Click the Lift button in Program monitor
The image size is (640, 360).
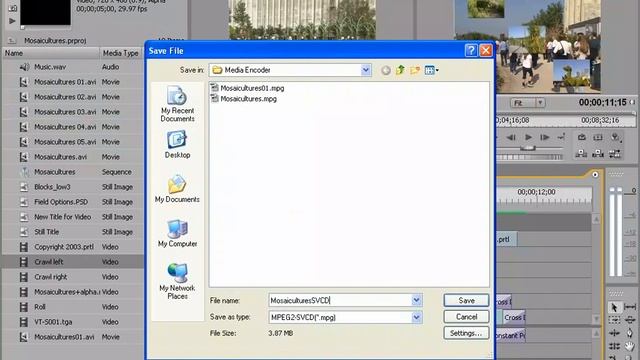click(x=581, y=153)
